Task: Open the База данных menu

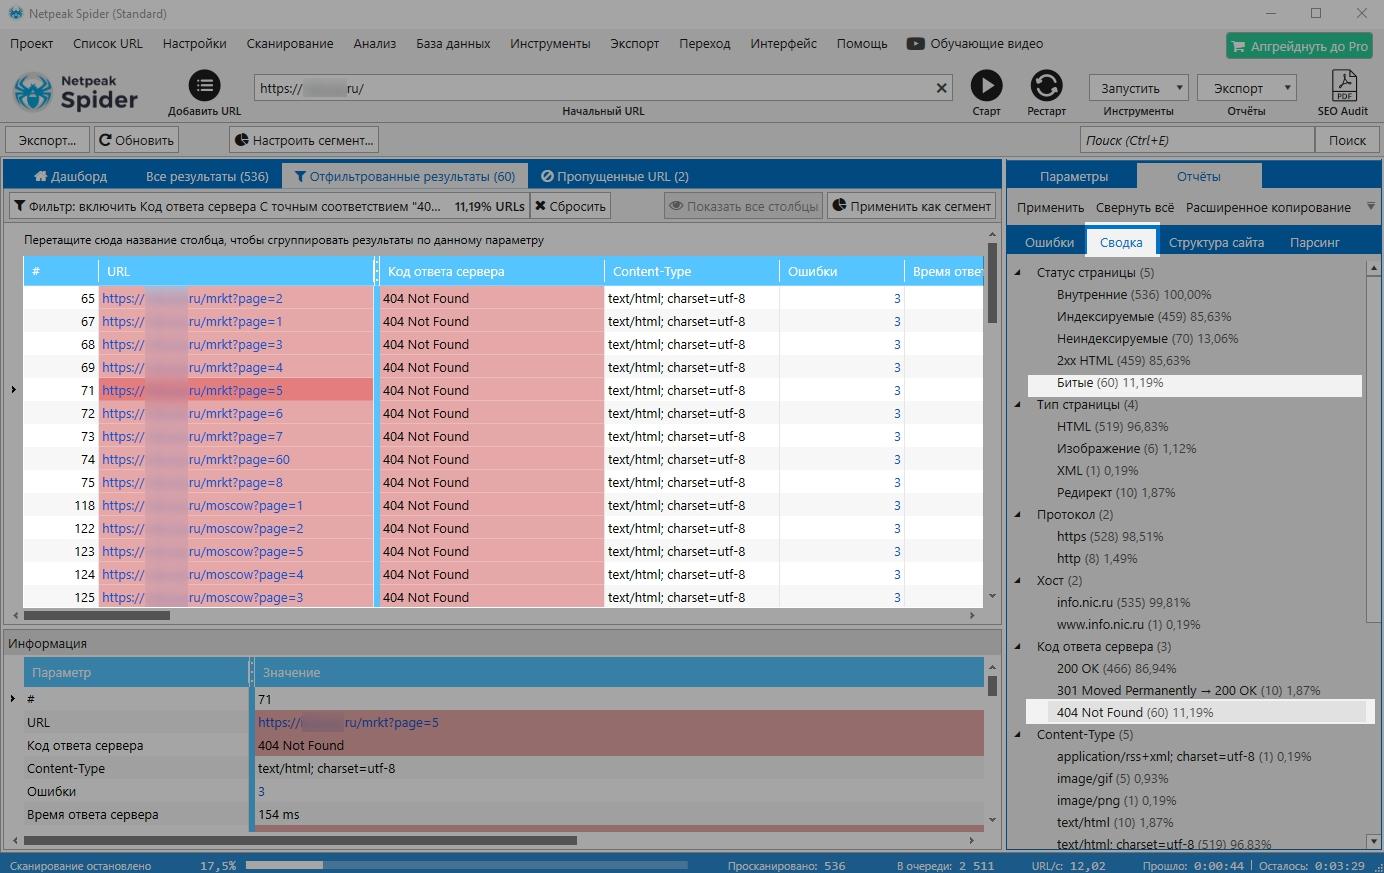Action: click(453, 44)
